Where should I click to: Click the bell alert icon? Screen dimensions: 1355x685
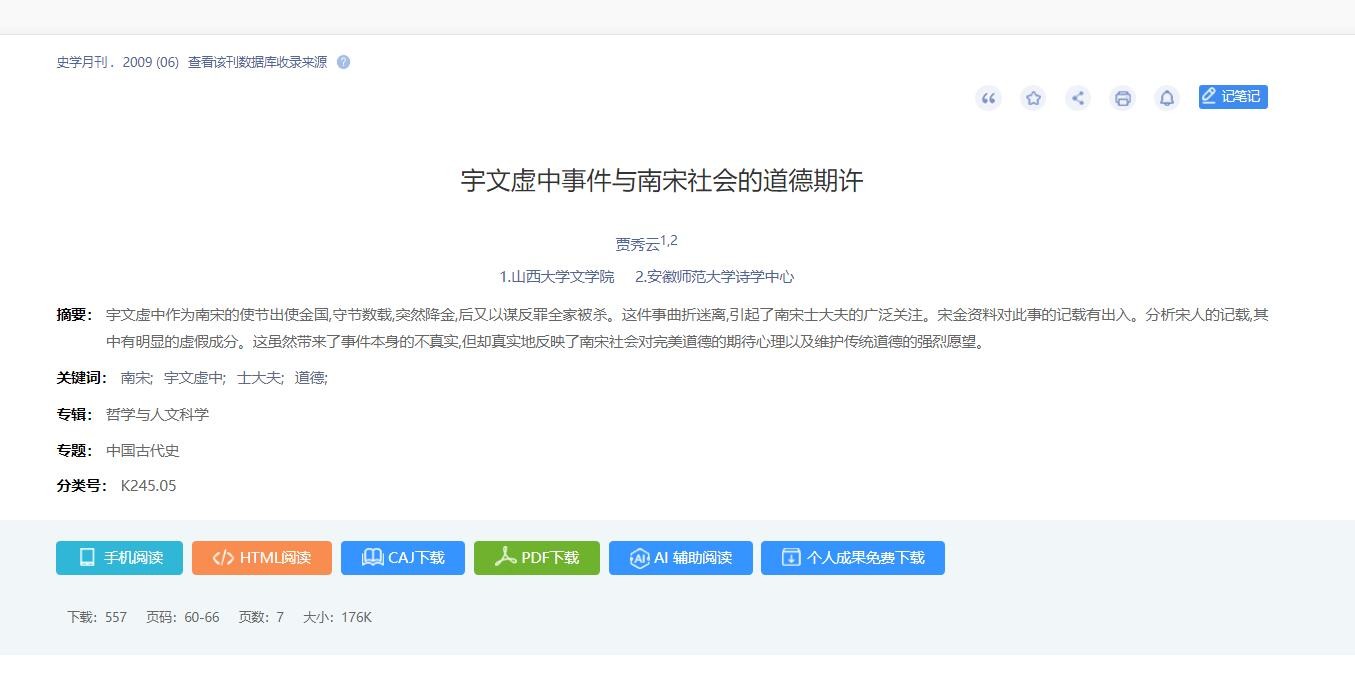pos(1166,98)
